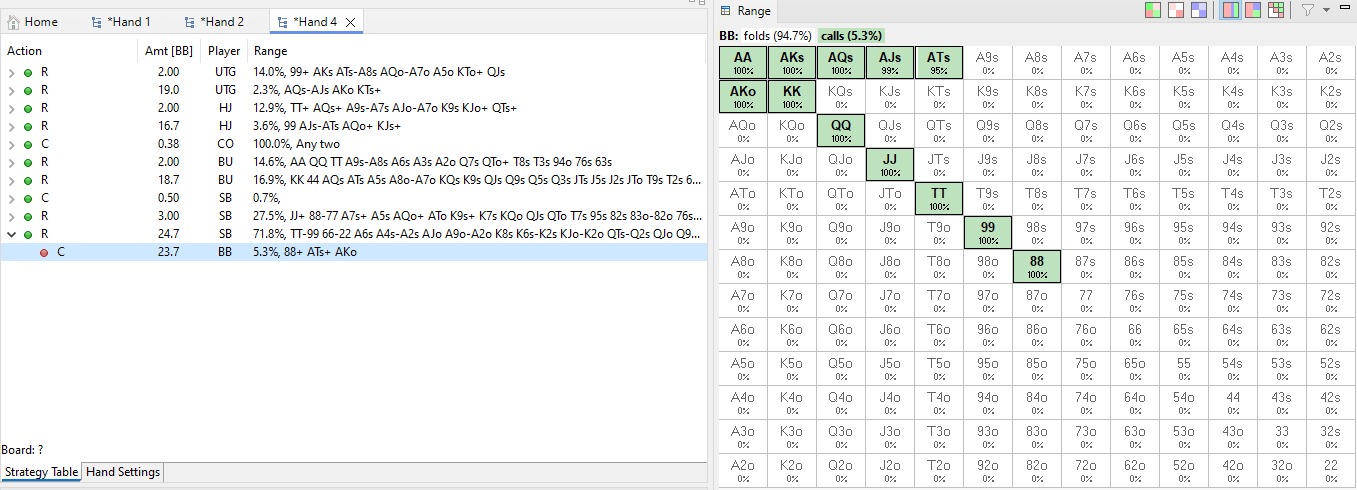This screenshot has width=1357, height=490.
Task: Open the dropdown arrow next to filter
Action: coord(1326,10)
